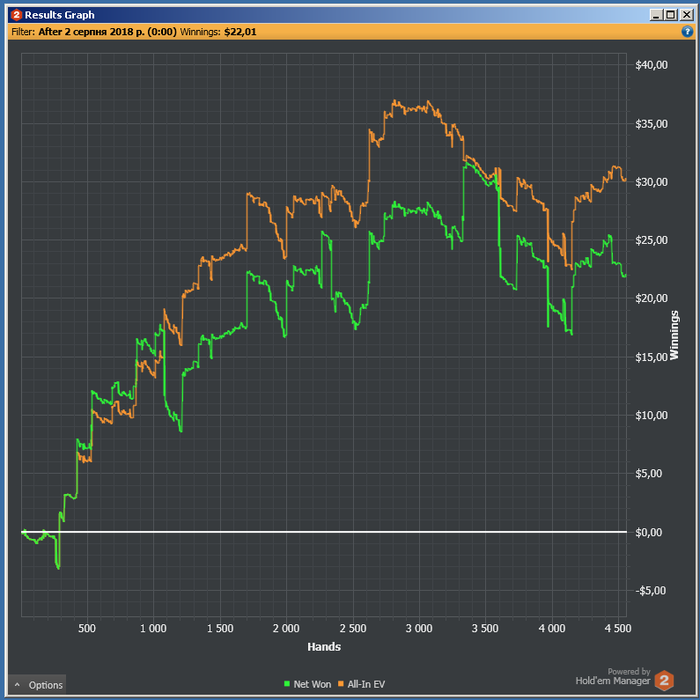Screen dimensions: 700x700
Task: Click the filter text "After 2 серпня 2018 р. (0:00)"
Action: [x=108, y=32]
